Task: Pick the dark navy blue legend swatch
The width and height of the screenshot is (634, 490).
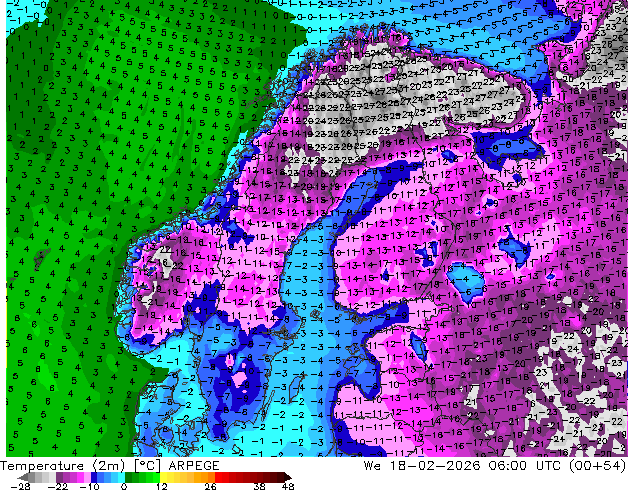Action: [94, 477]
